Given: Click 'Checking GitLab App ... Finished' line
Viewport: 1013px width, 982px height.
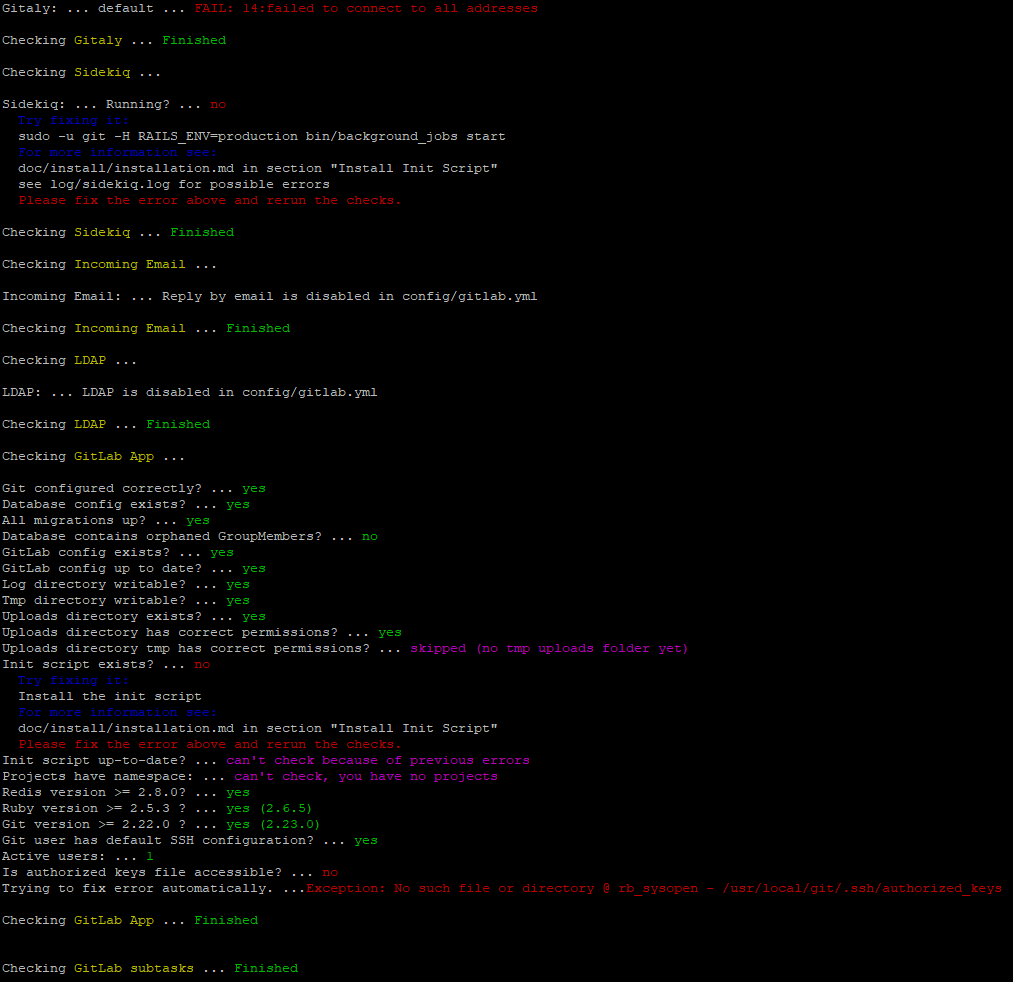Looking at the screenshot, I should (130, 921).
